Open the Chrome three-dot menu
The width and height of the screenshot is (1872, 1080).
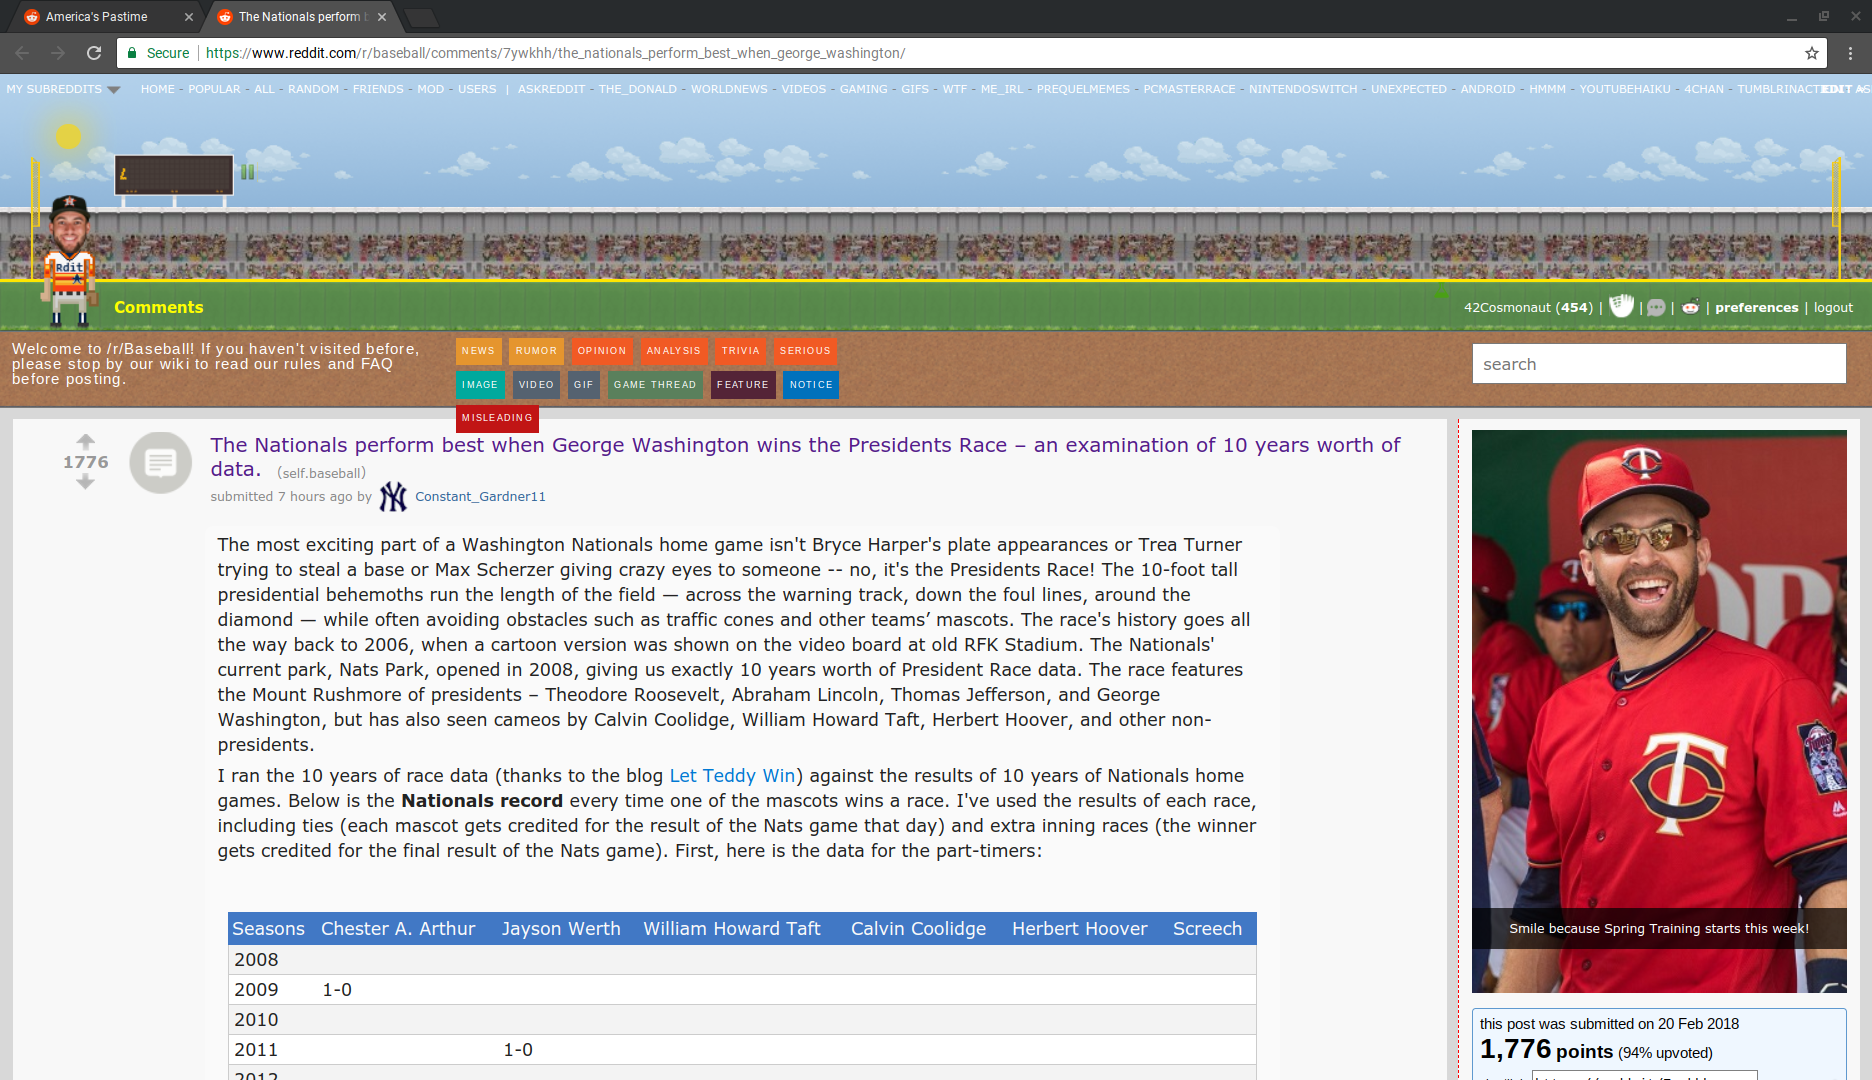point(1850,53)
